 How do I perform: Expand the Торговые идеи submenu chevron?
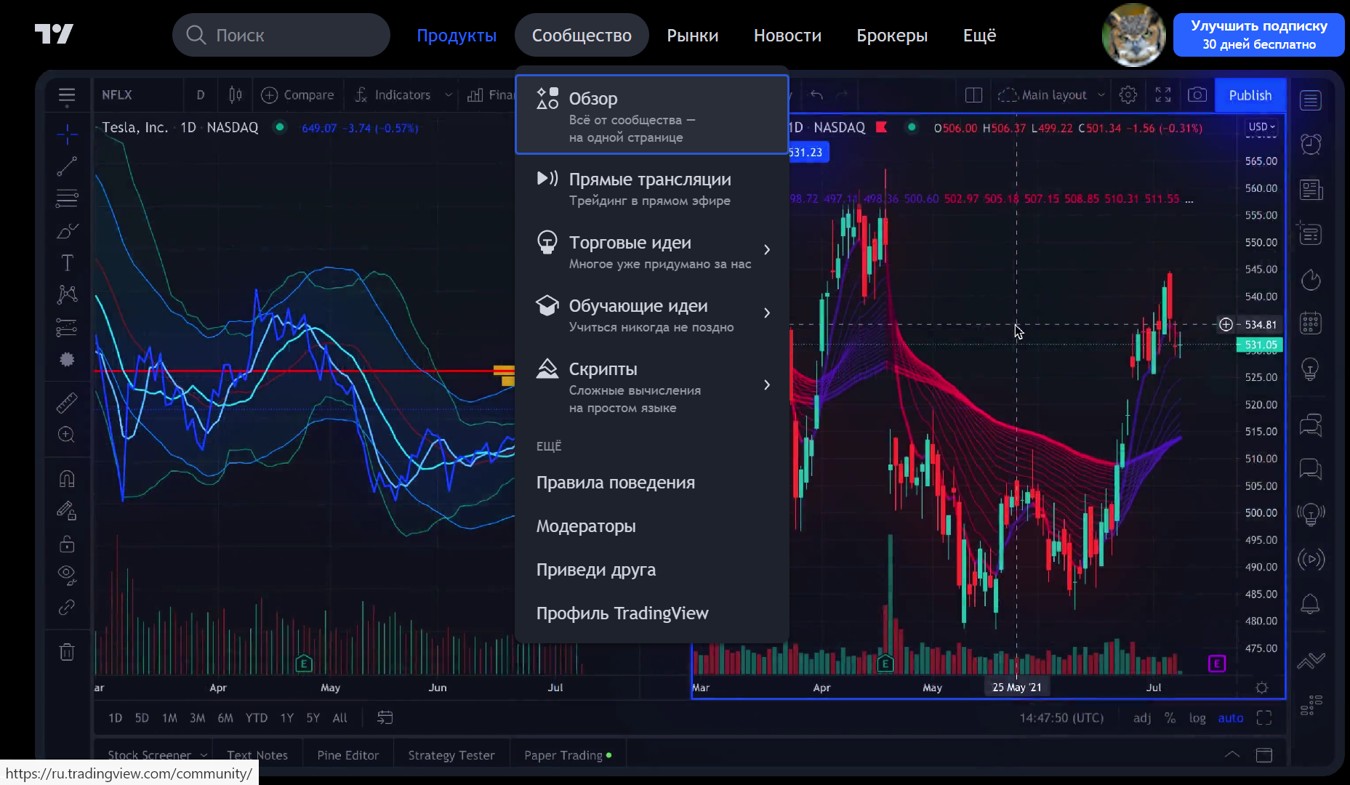coord(767,250)
